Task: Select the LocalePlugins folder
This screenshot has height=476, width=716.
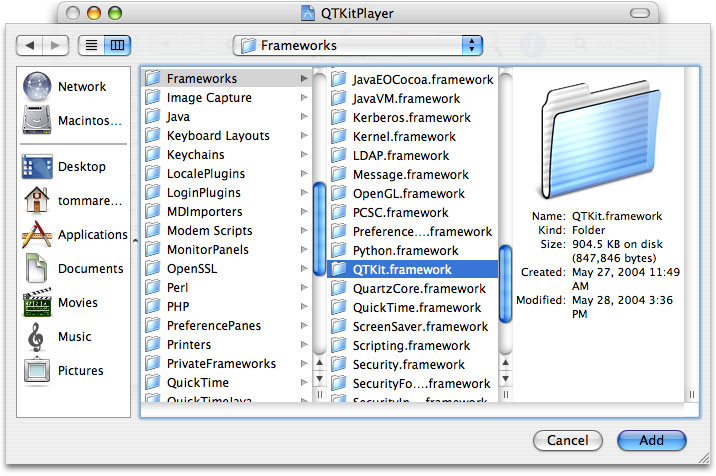Action: click(x=226, y=174)
